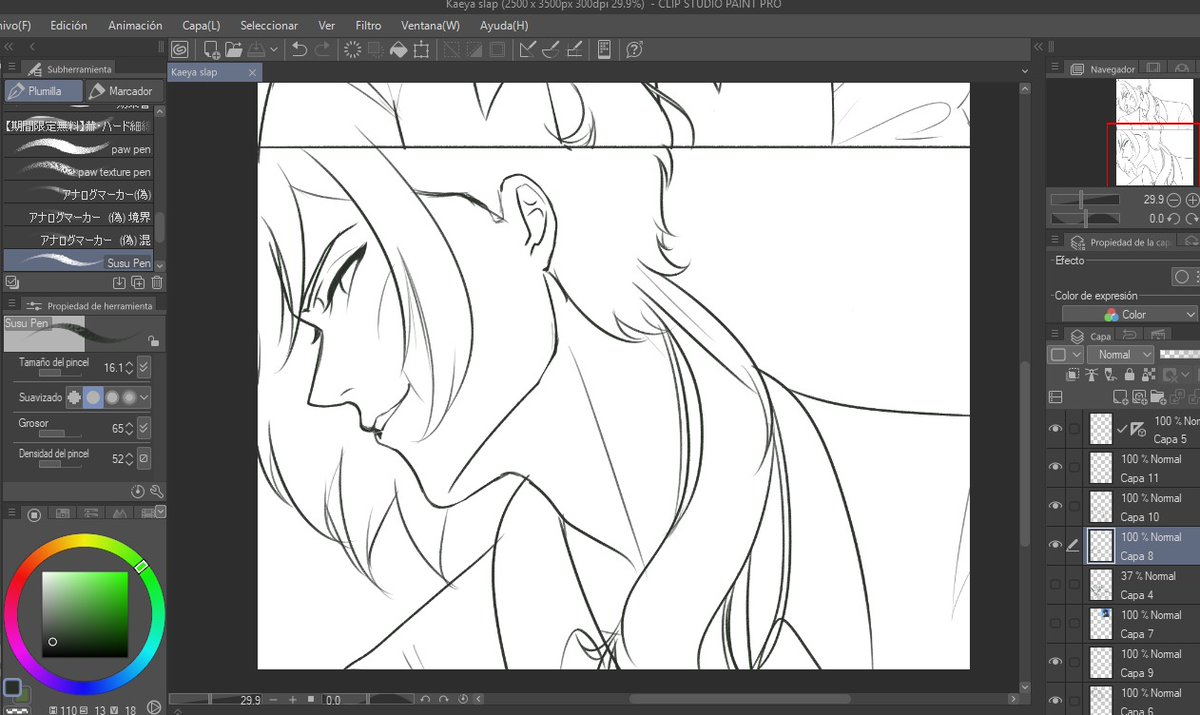1200x715 pixels.
Task: Select the paw texture pen brush
Action: (80, 171)
